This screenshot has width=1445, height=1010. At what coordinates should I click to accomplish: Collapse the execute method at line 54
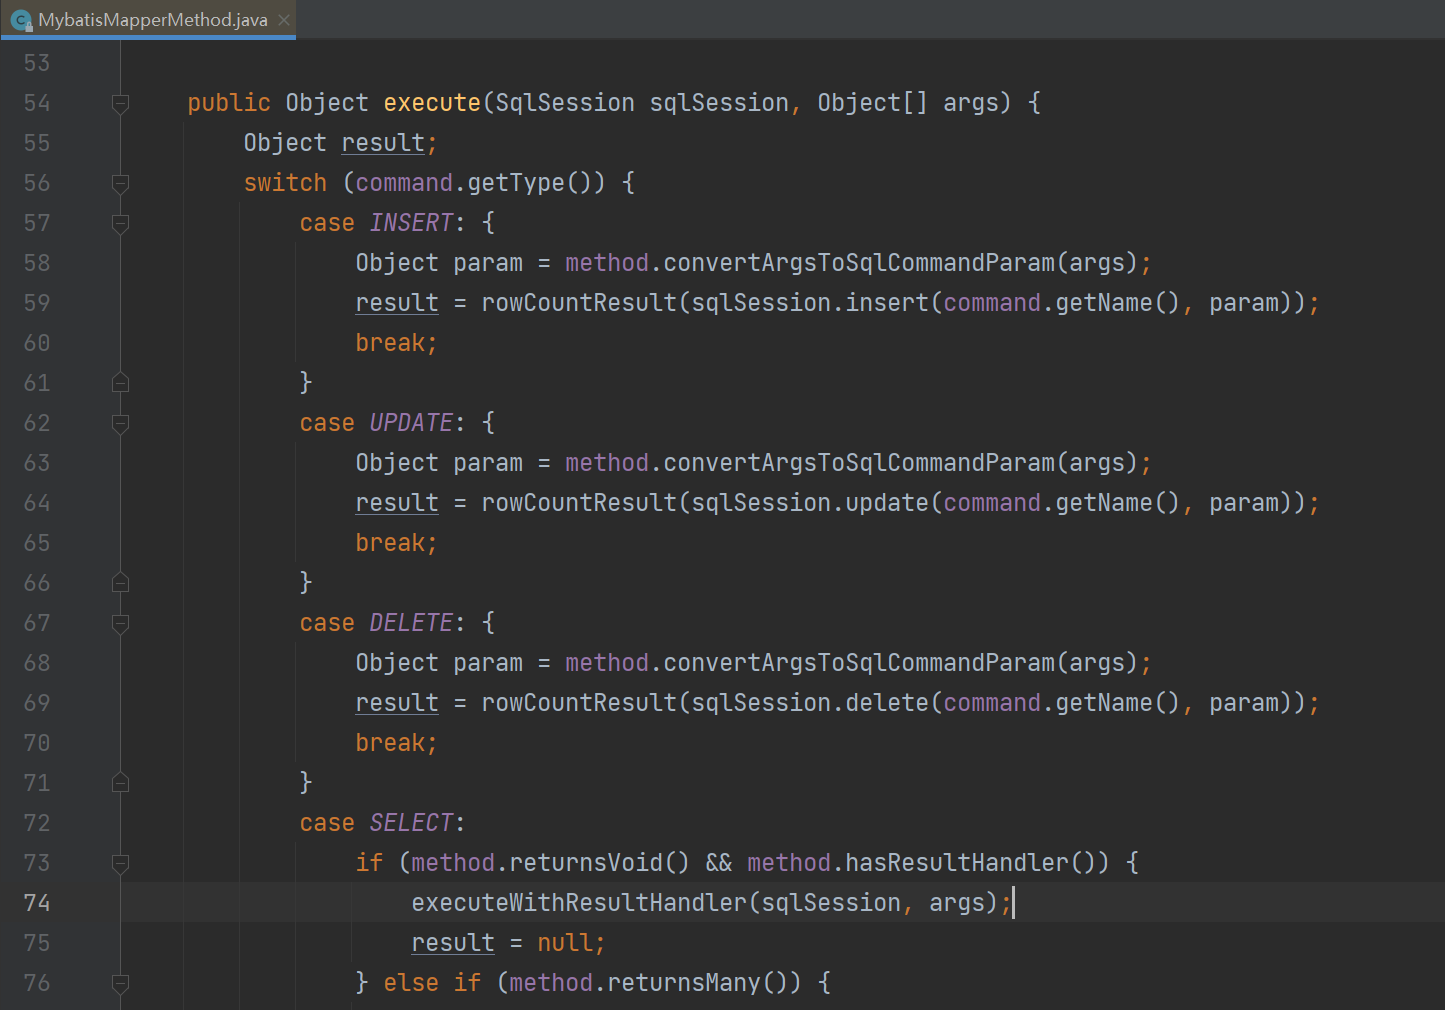pyautogui.click(x=120, y=103)
